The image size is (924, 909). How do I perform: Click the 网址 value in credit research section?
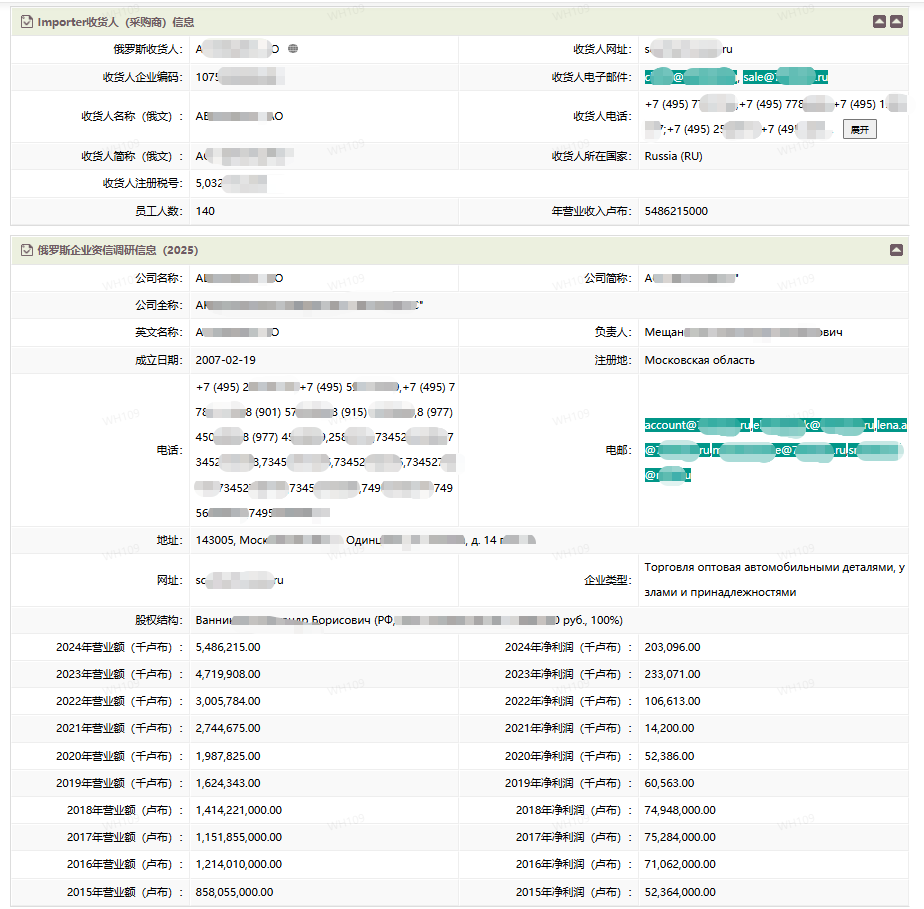[240, 580]
